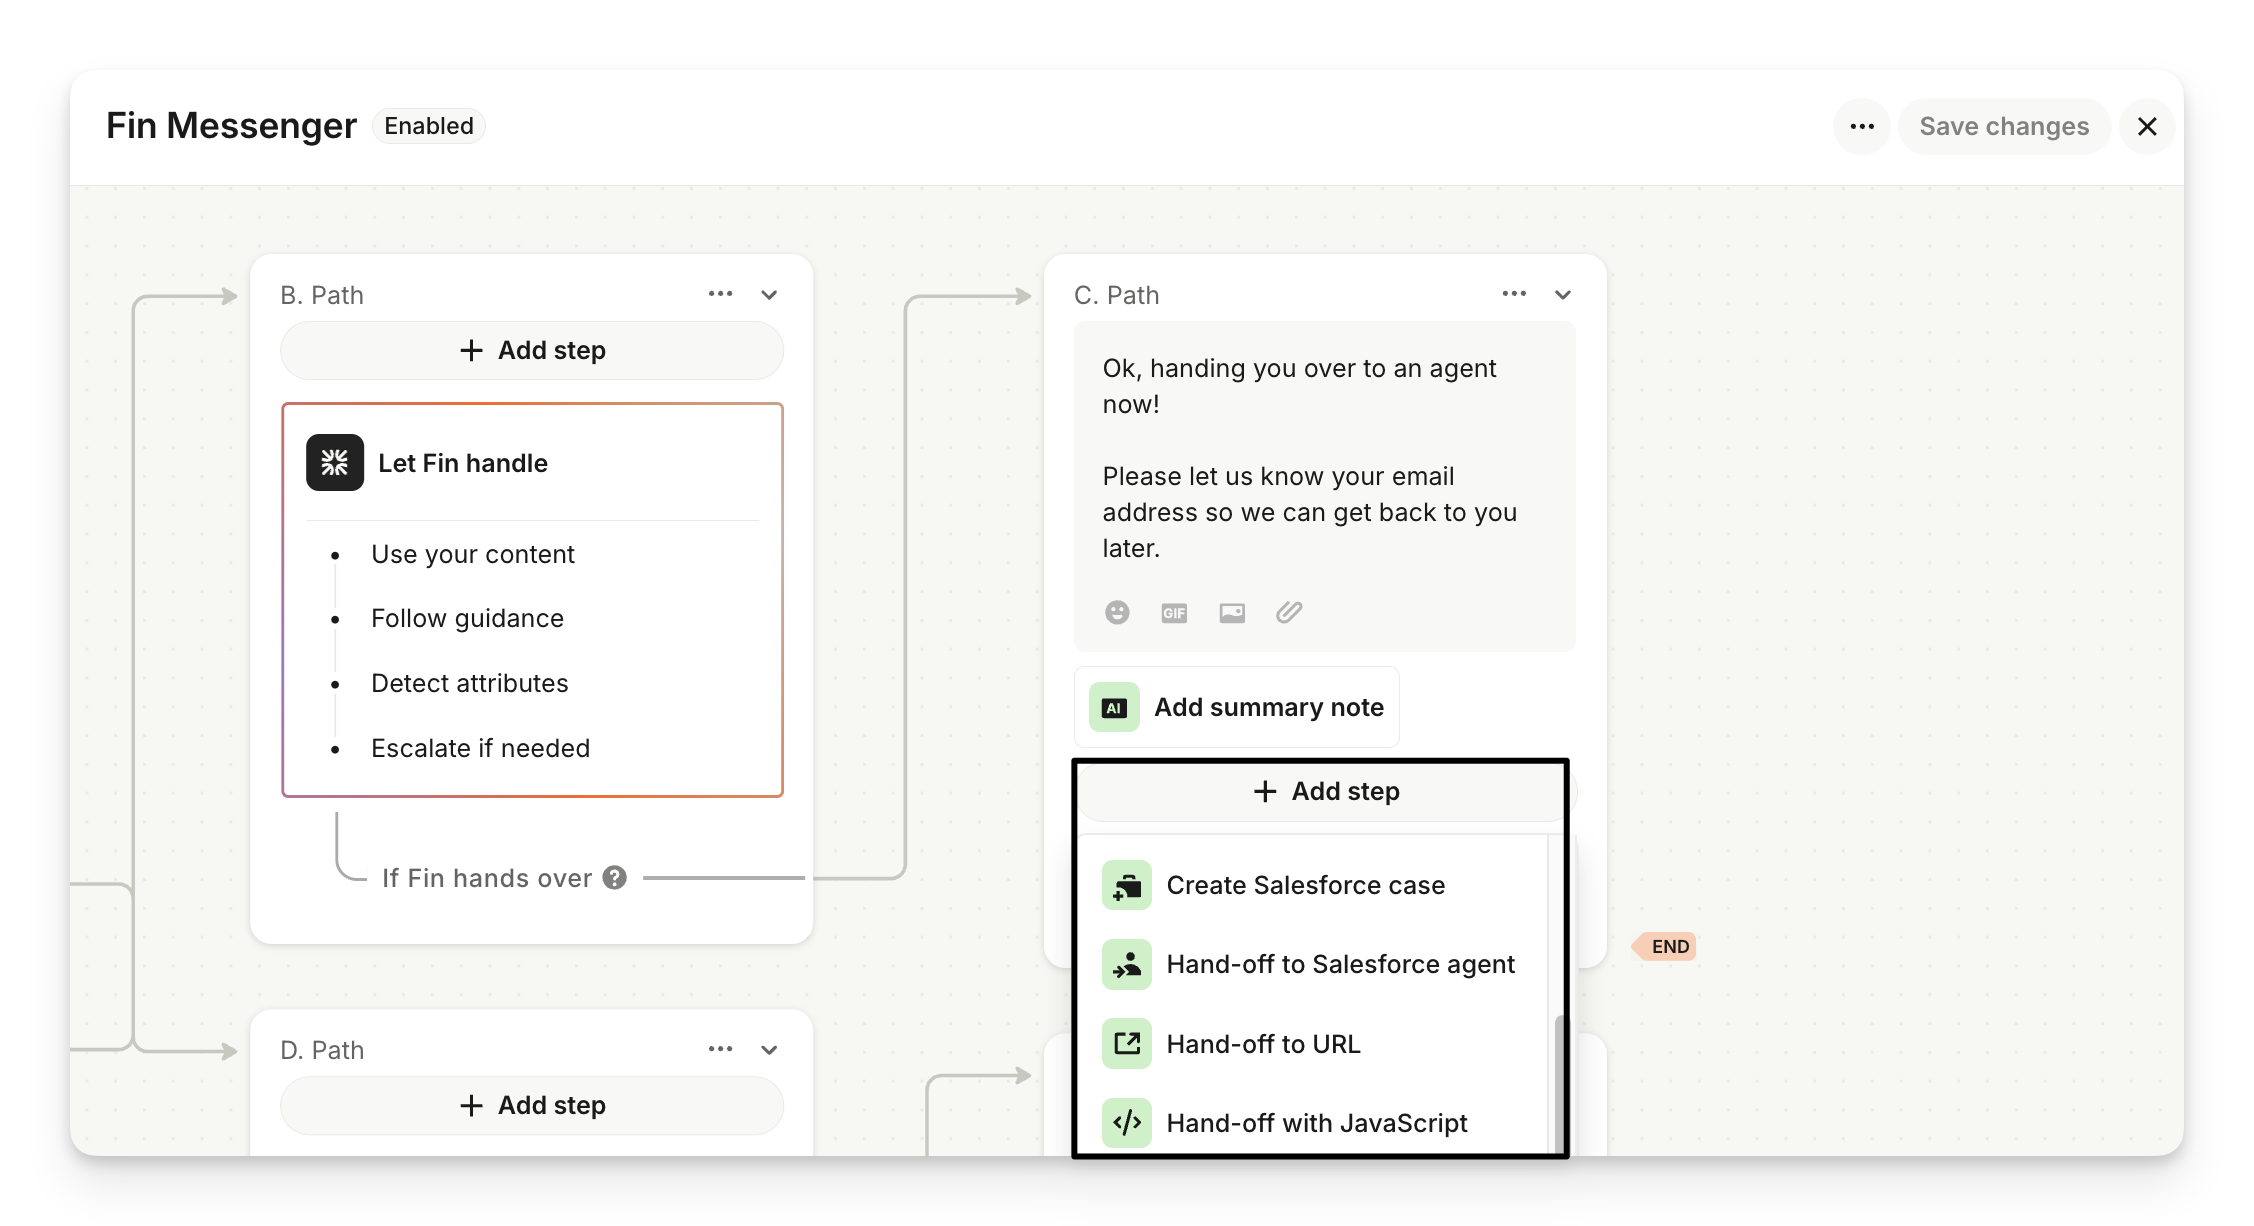The width and height of the screenshot is (2254, 1226).
Task: Collapse the C. Path card chevron
Action: pos(1563,295)
